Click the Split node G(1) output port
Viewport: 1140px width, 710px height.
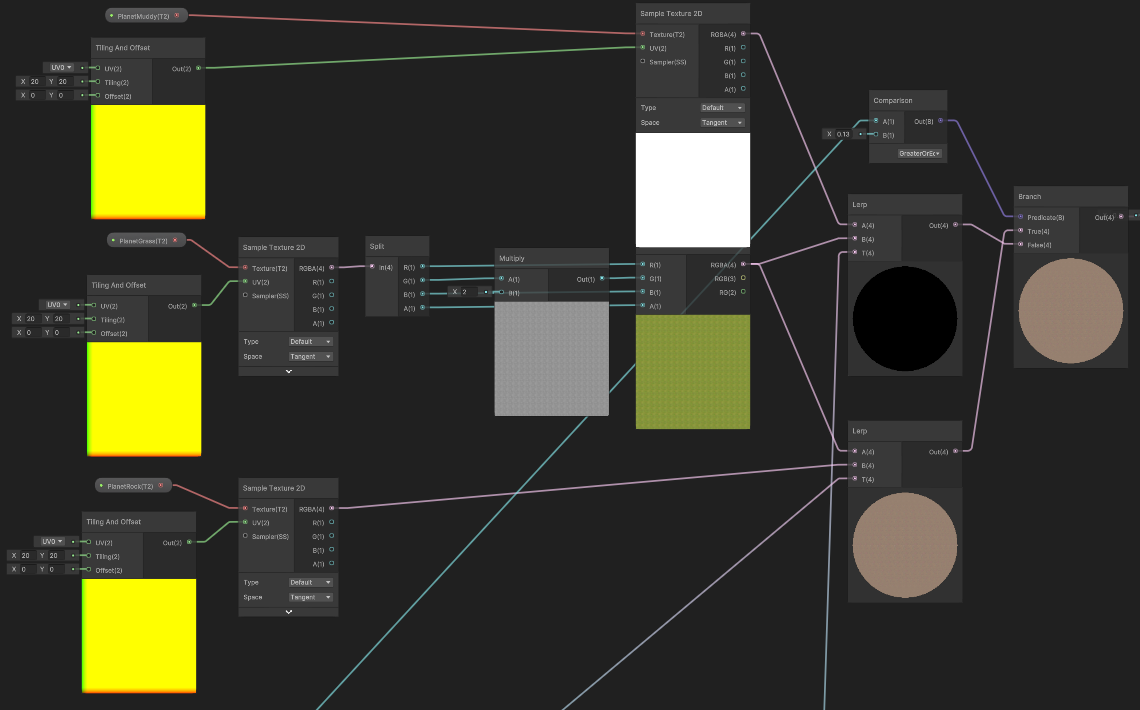[x=422, y=280]
